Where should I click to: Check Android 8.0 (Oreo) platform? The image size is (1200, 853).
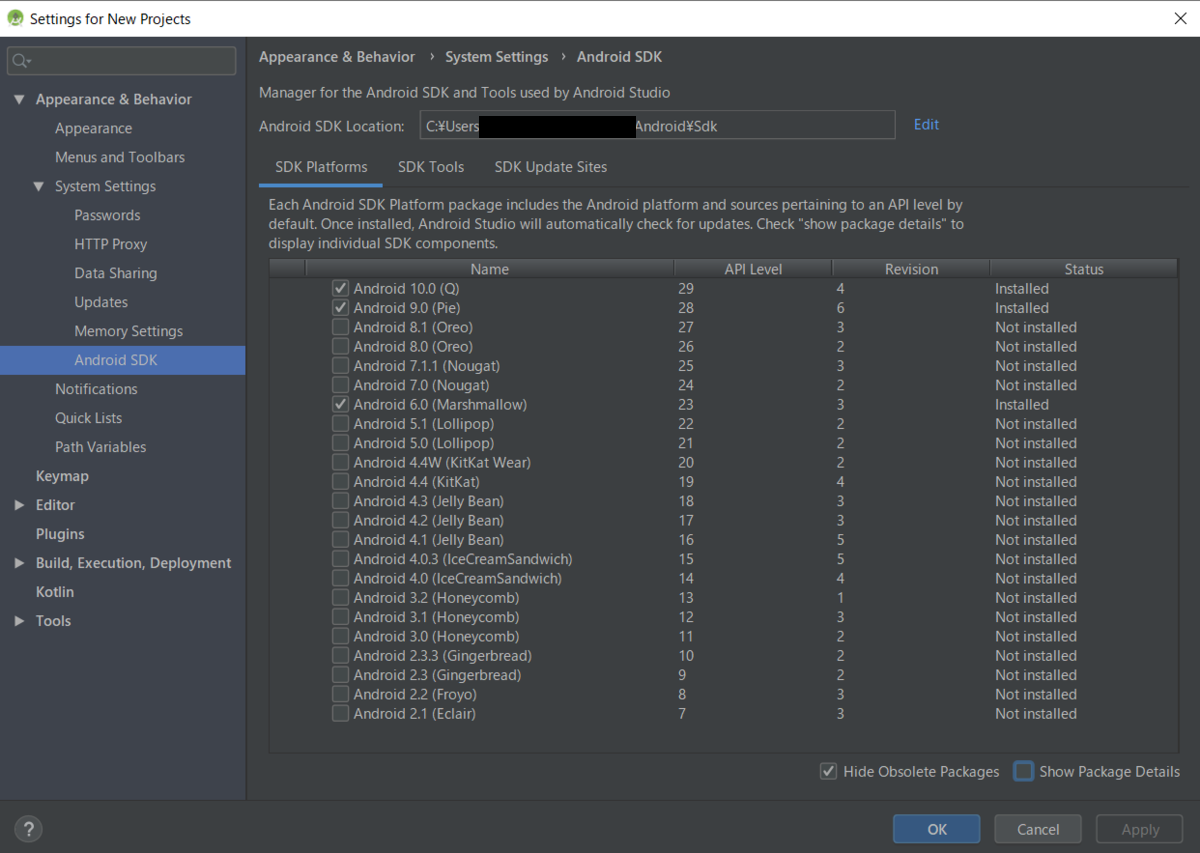click(341, 346)
